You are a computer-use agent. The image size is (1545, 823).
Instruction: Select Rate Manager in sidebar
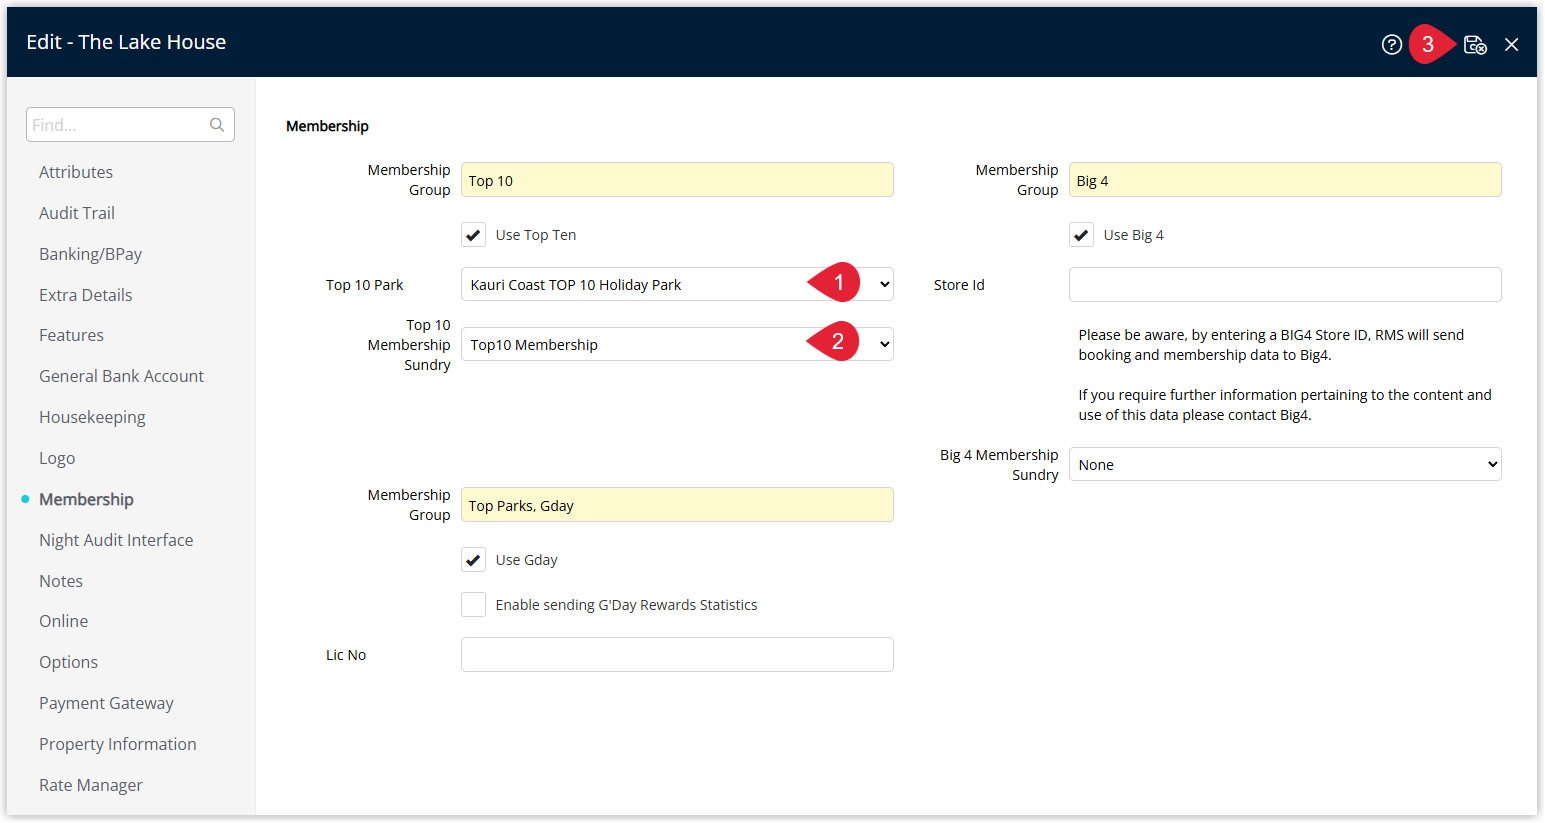coord(91,785)
